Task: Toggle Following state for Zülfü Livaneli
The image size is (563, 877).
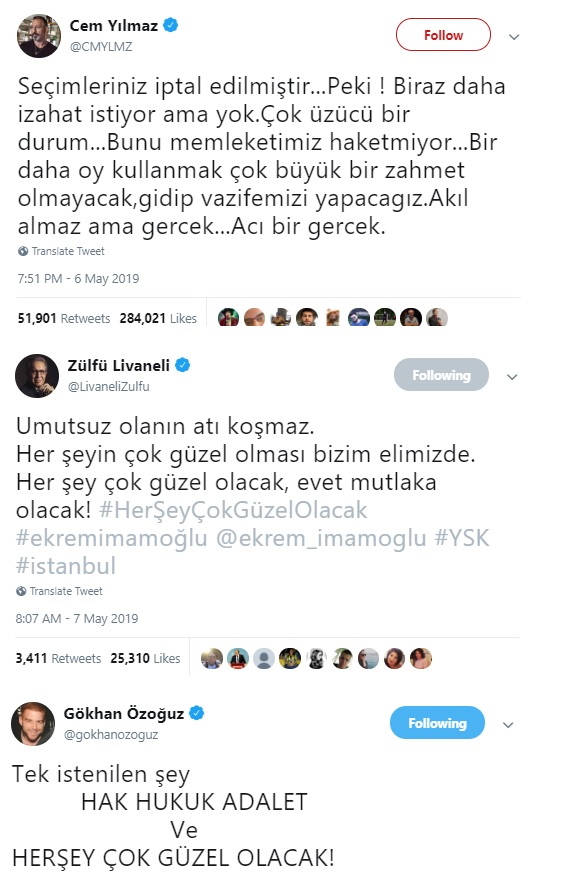Action: [x=441, y=375]
